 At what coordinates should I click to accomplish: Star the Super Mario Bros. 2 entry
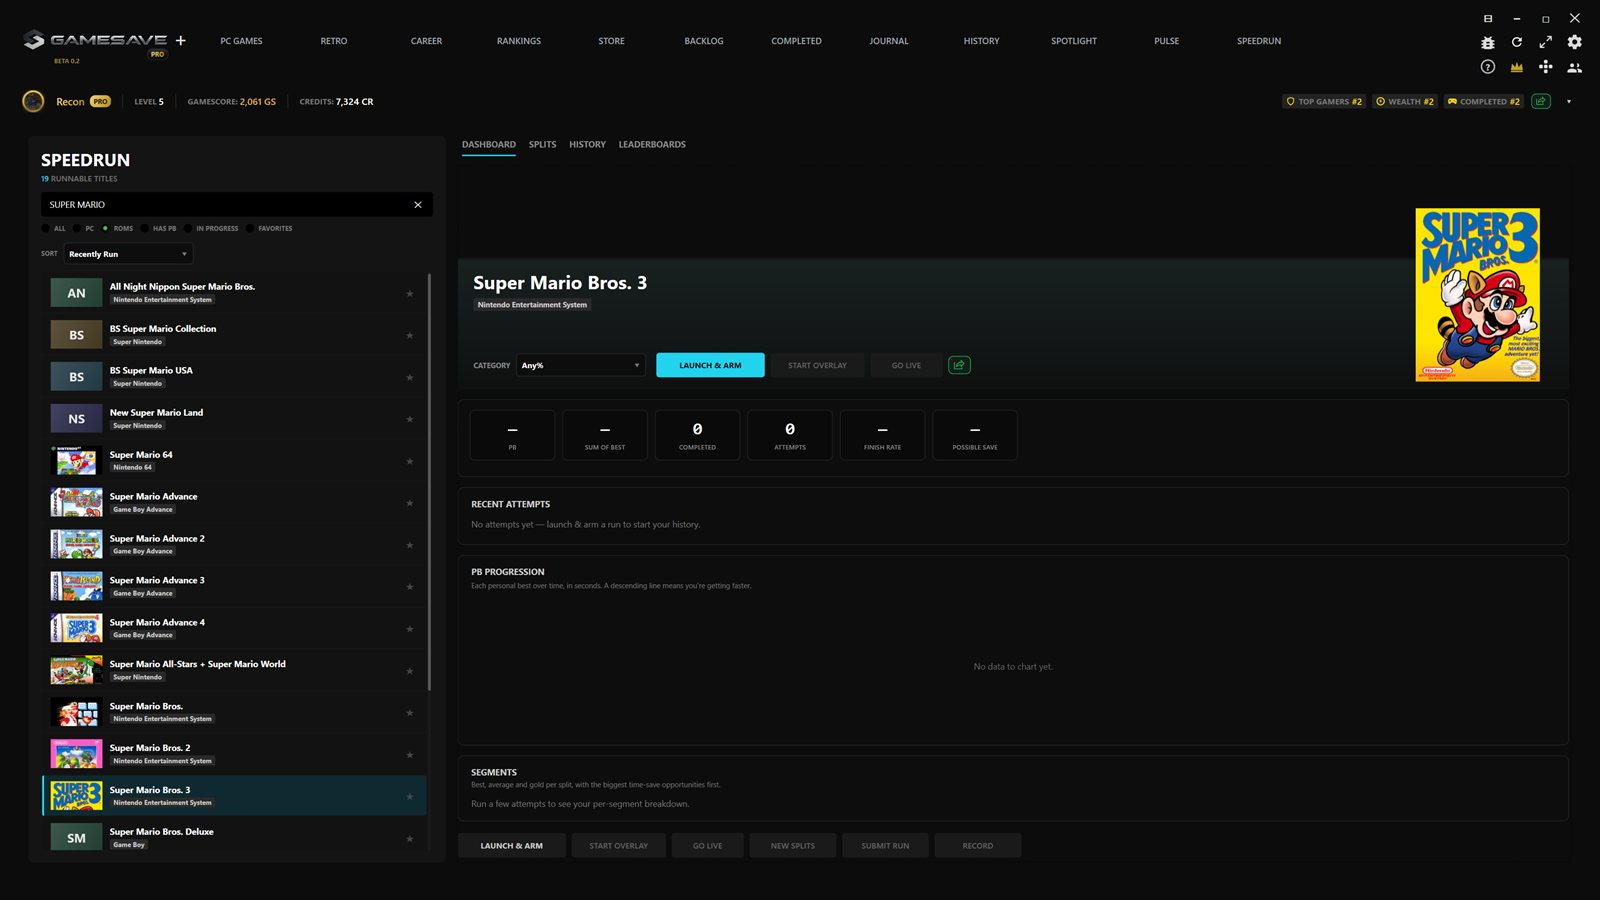point(410,754)
